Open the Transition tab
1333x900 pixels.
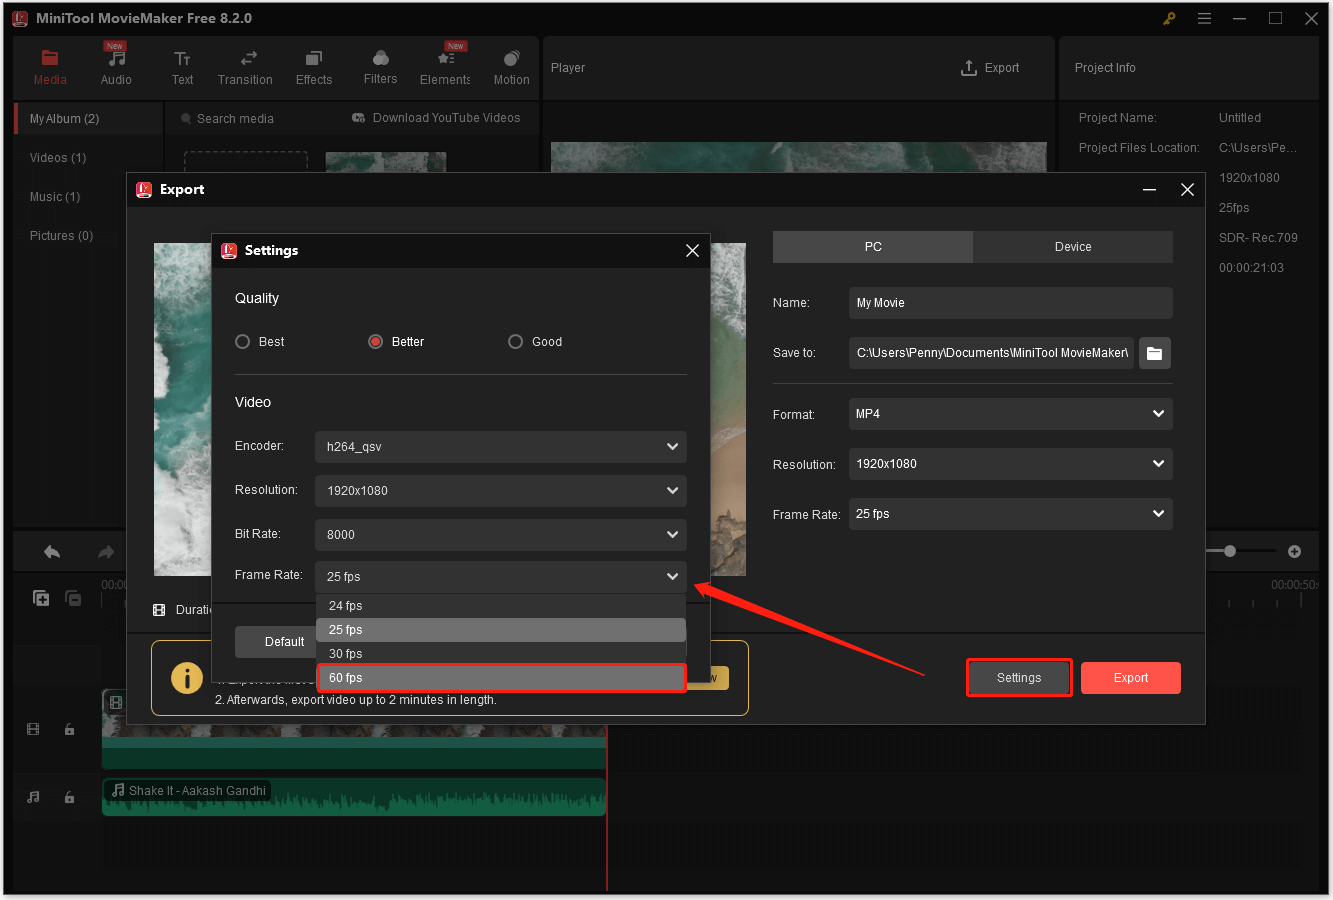[245, 67]
